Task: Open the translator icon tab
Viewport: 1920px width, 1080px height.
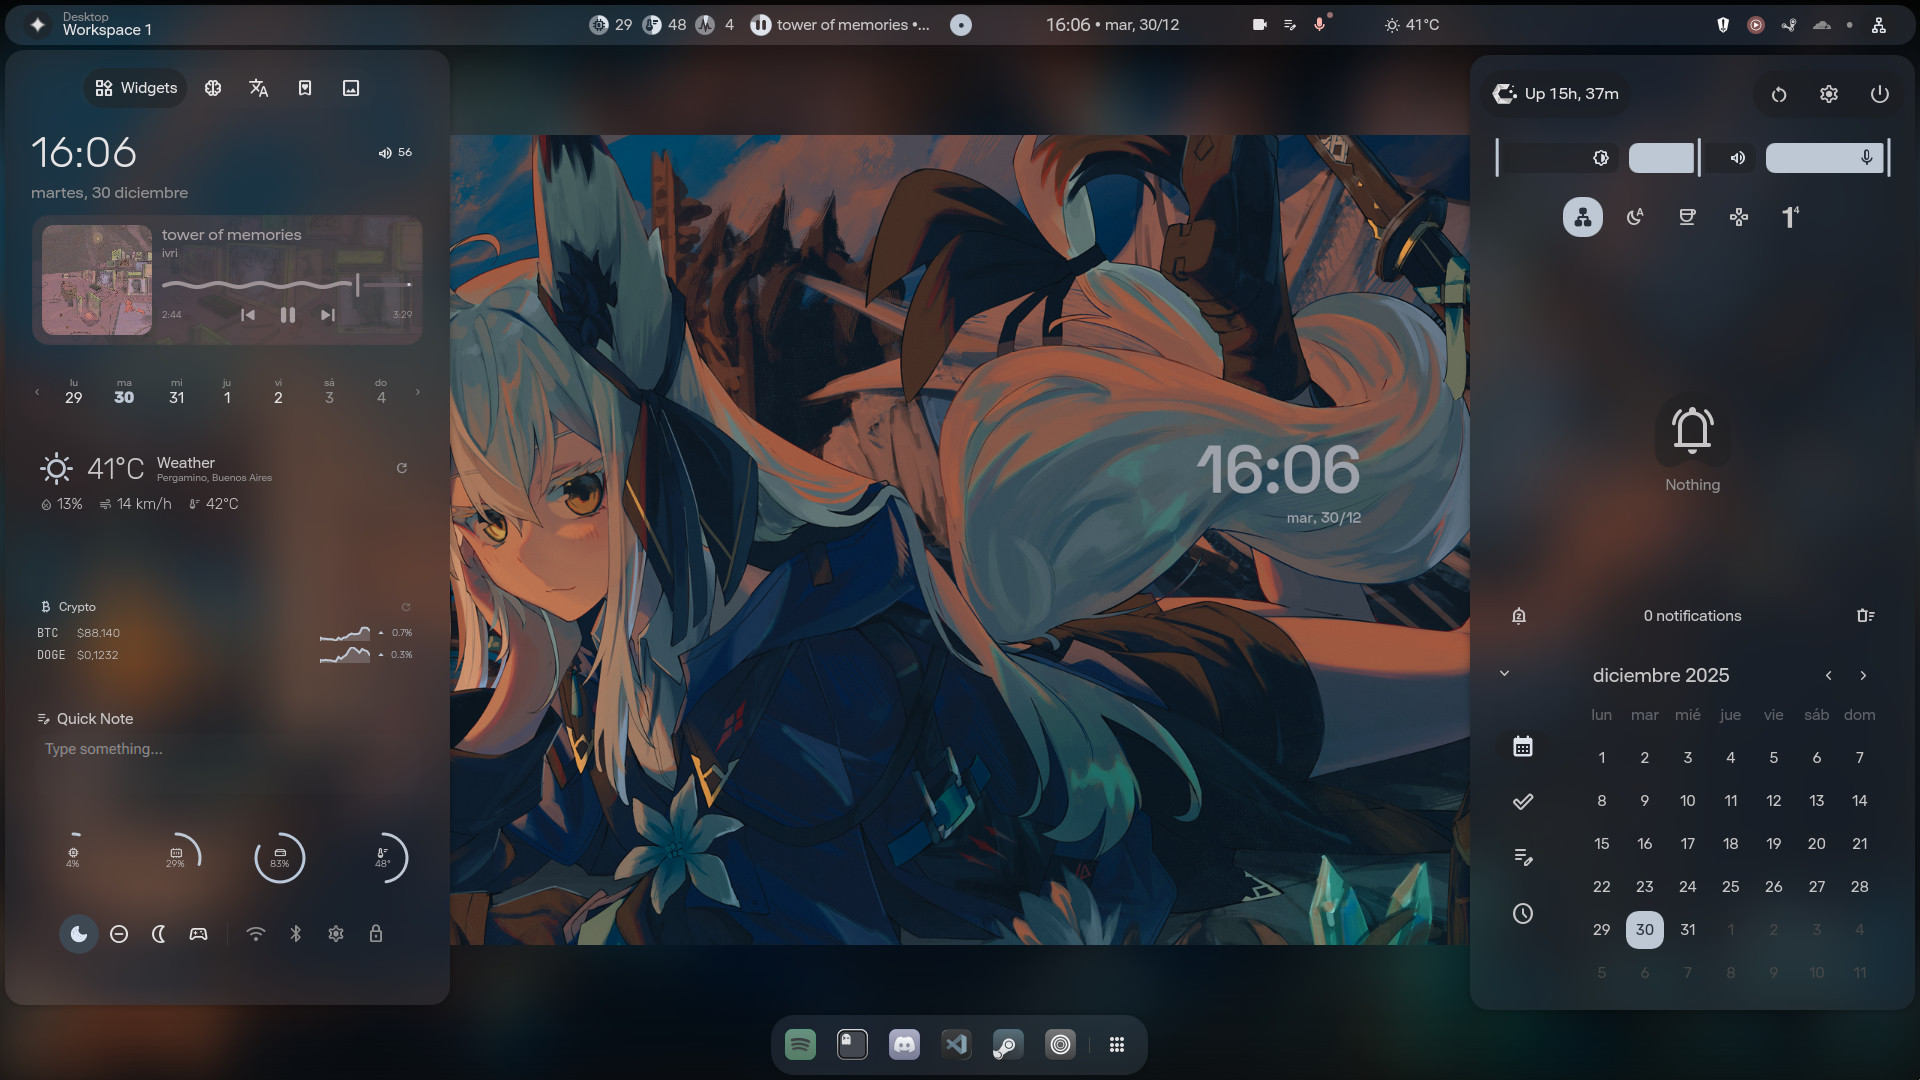Action: [258, 88]
